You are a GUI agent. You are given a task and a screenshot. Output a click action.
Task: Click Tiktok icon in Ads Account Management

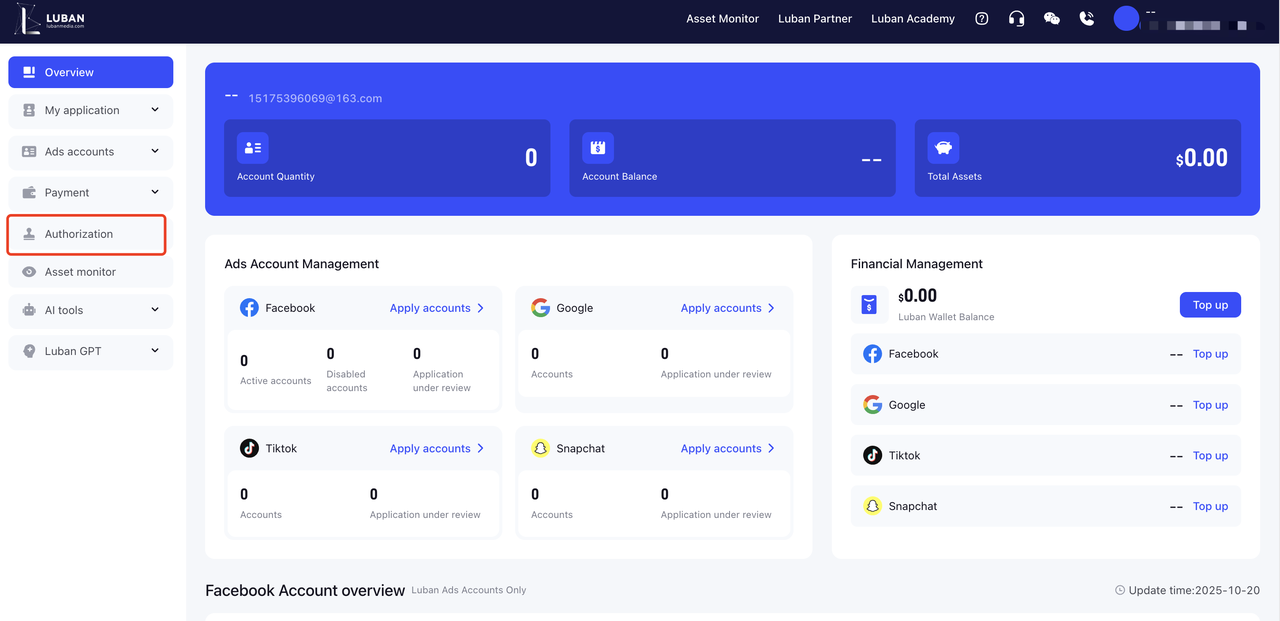pos(250,448)
